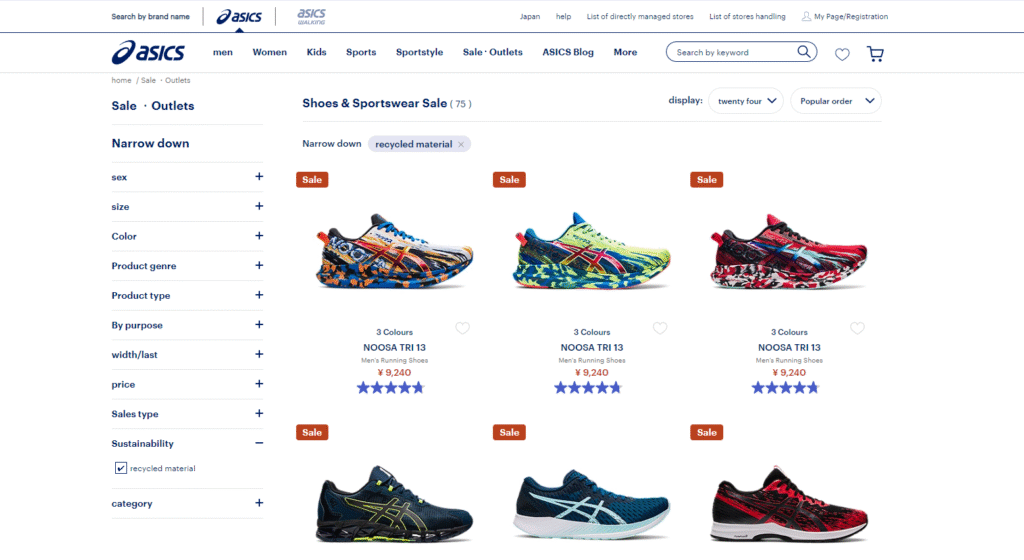Click the Search by keyword field

click(734, 52)
